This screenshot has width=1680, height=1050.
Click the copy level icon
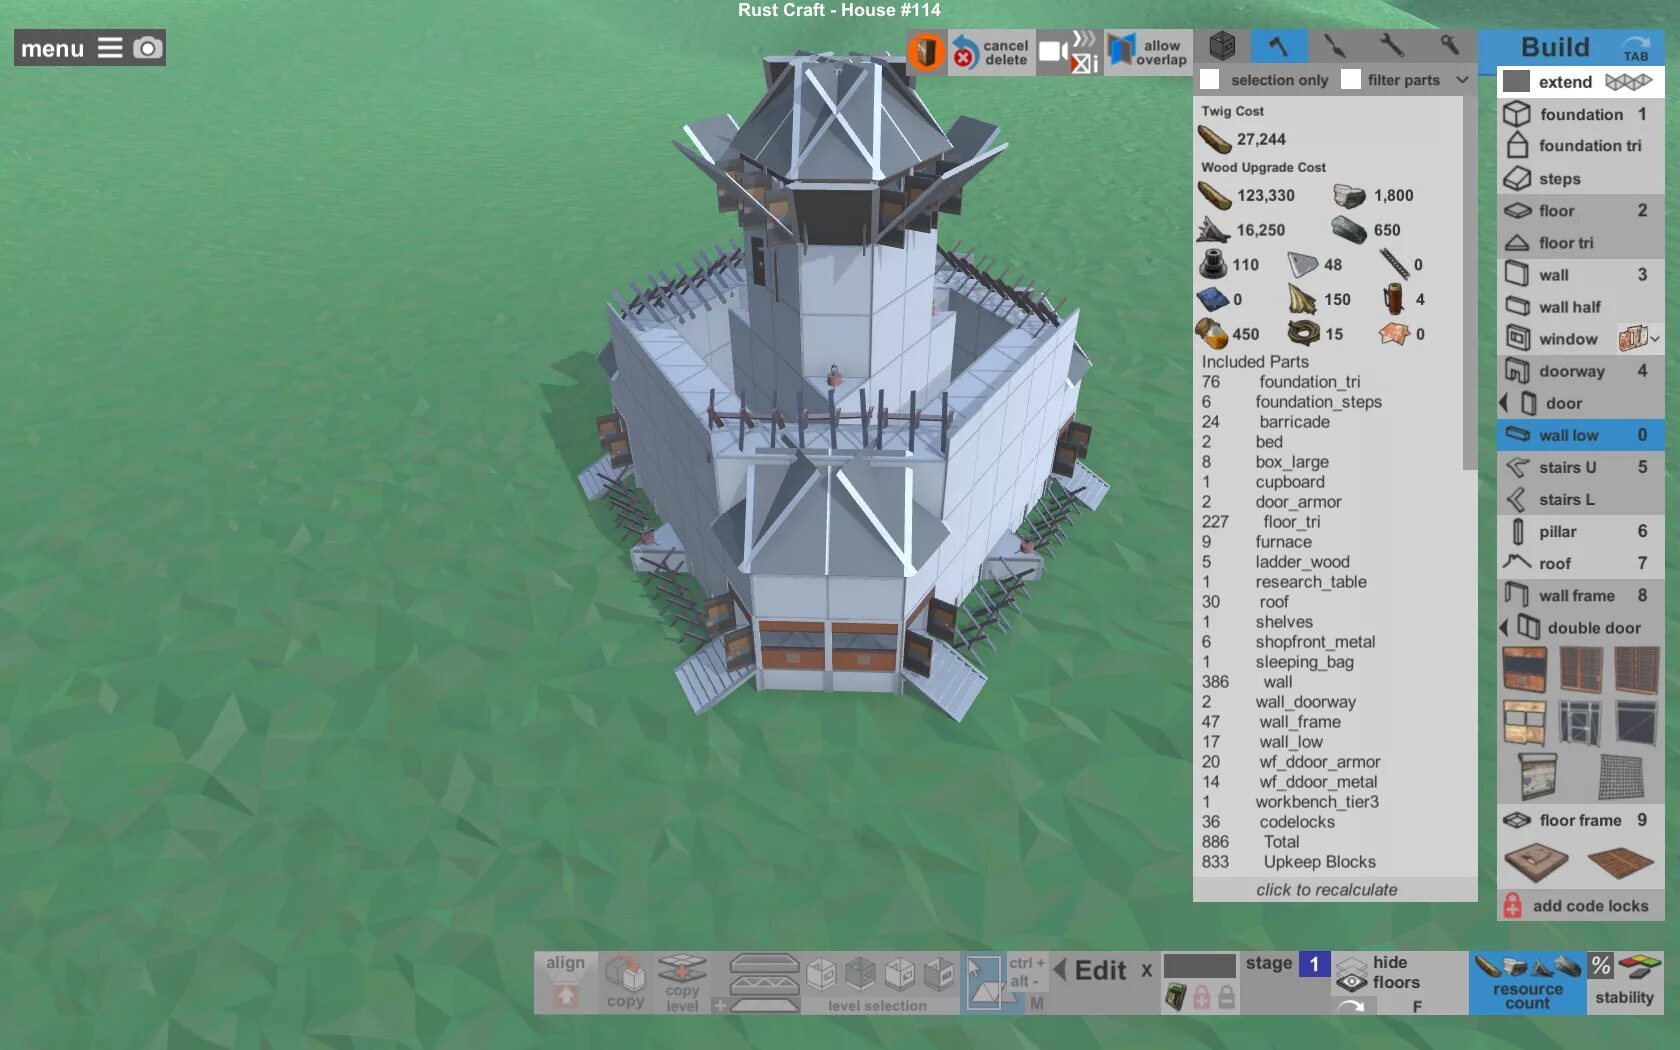(x=682, y=970)
